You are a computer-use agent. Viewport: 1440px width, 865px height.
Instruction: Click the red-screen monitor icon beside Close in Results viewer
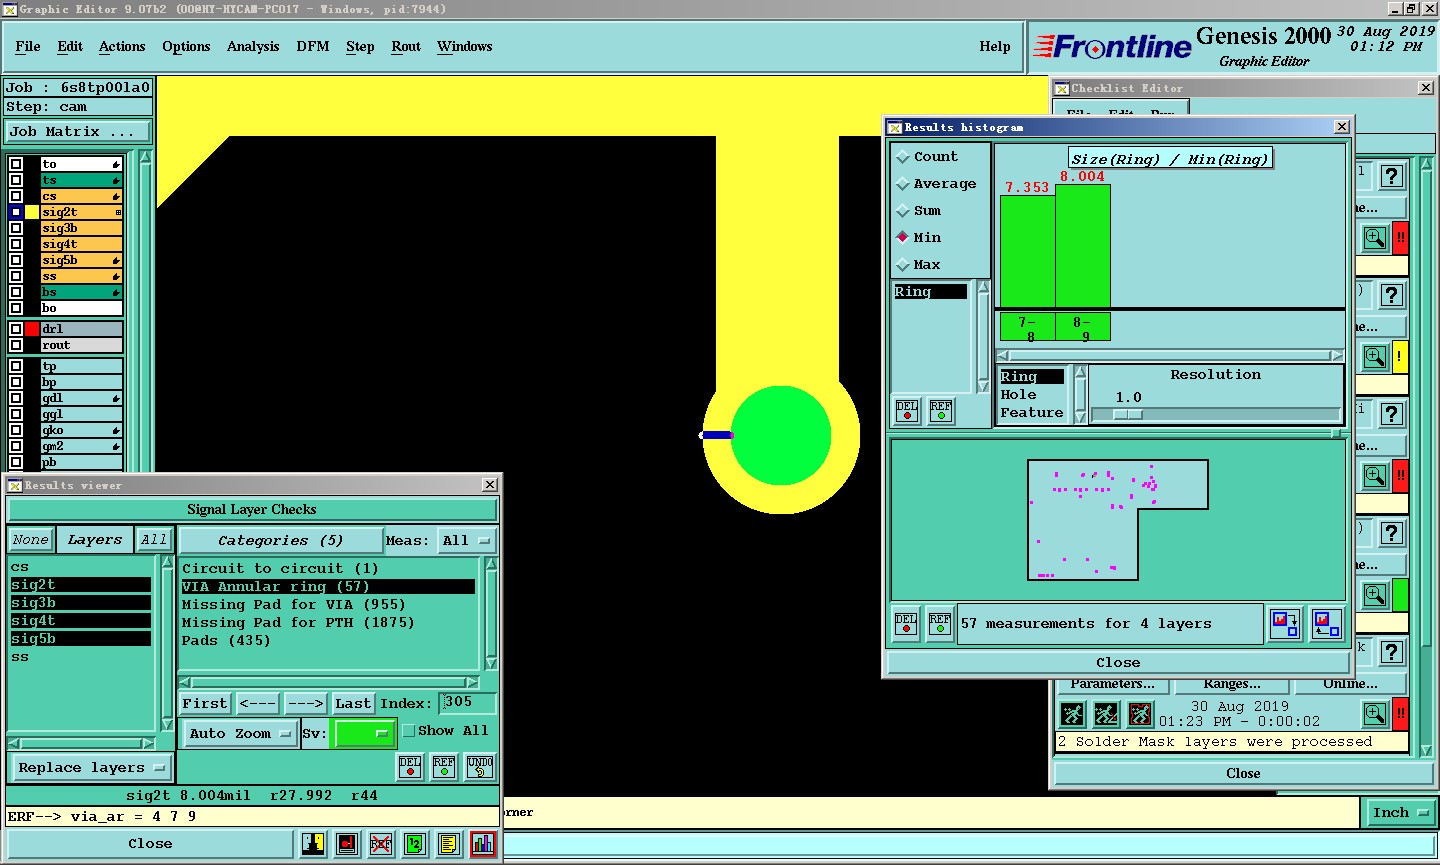pos(346,844)
